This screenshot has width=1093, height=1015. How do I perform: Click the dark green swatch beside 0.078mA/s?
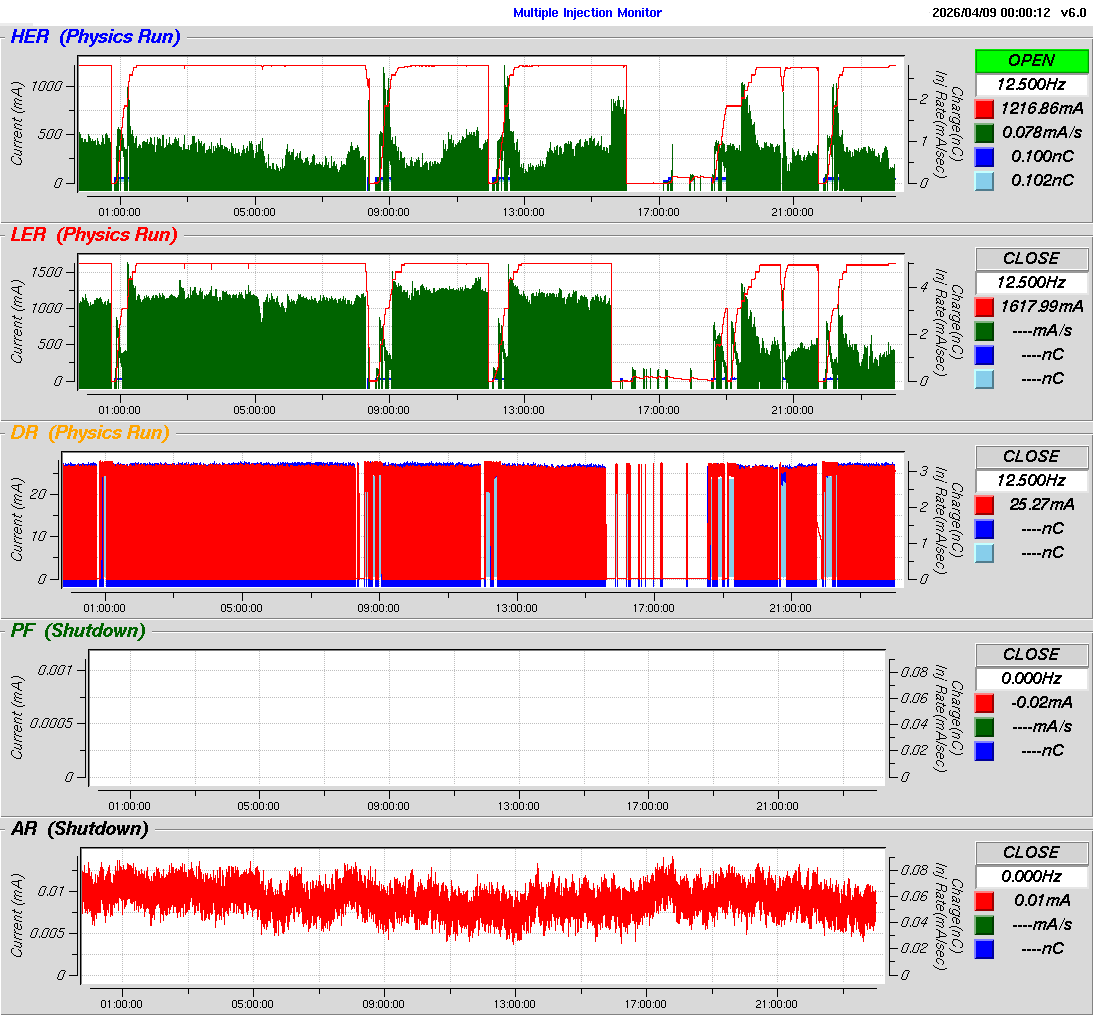pyautogui.click(x=985, y=132)
